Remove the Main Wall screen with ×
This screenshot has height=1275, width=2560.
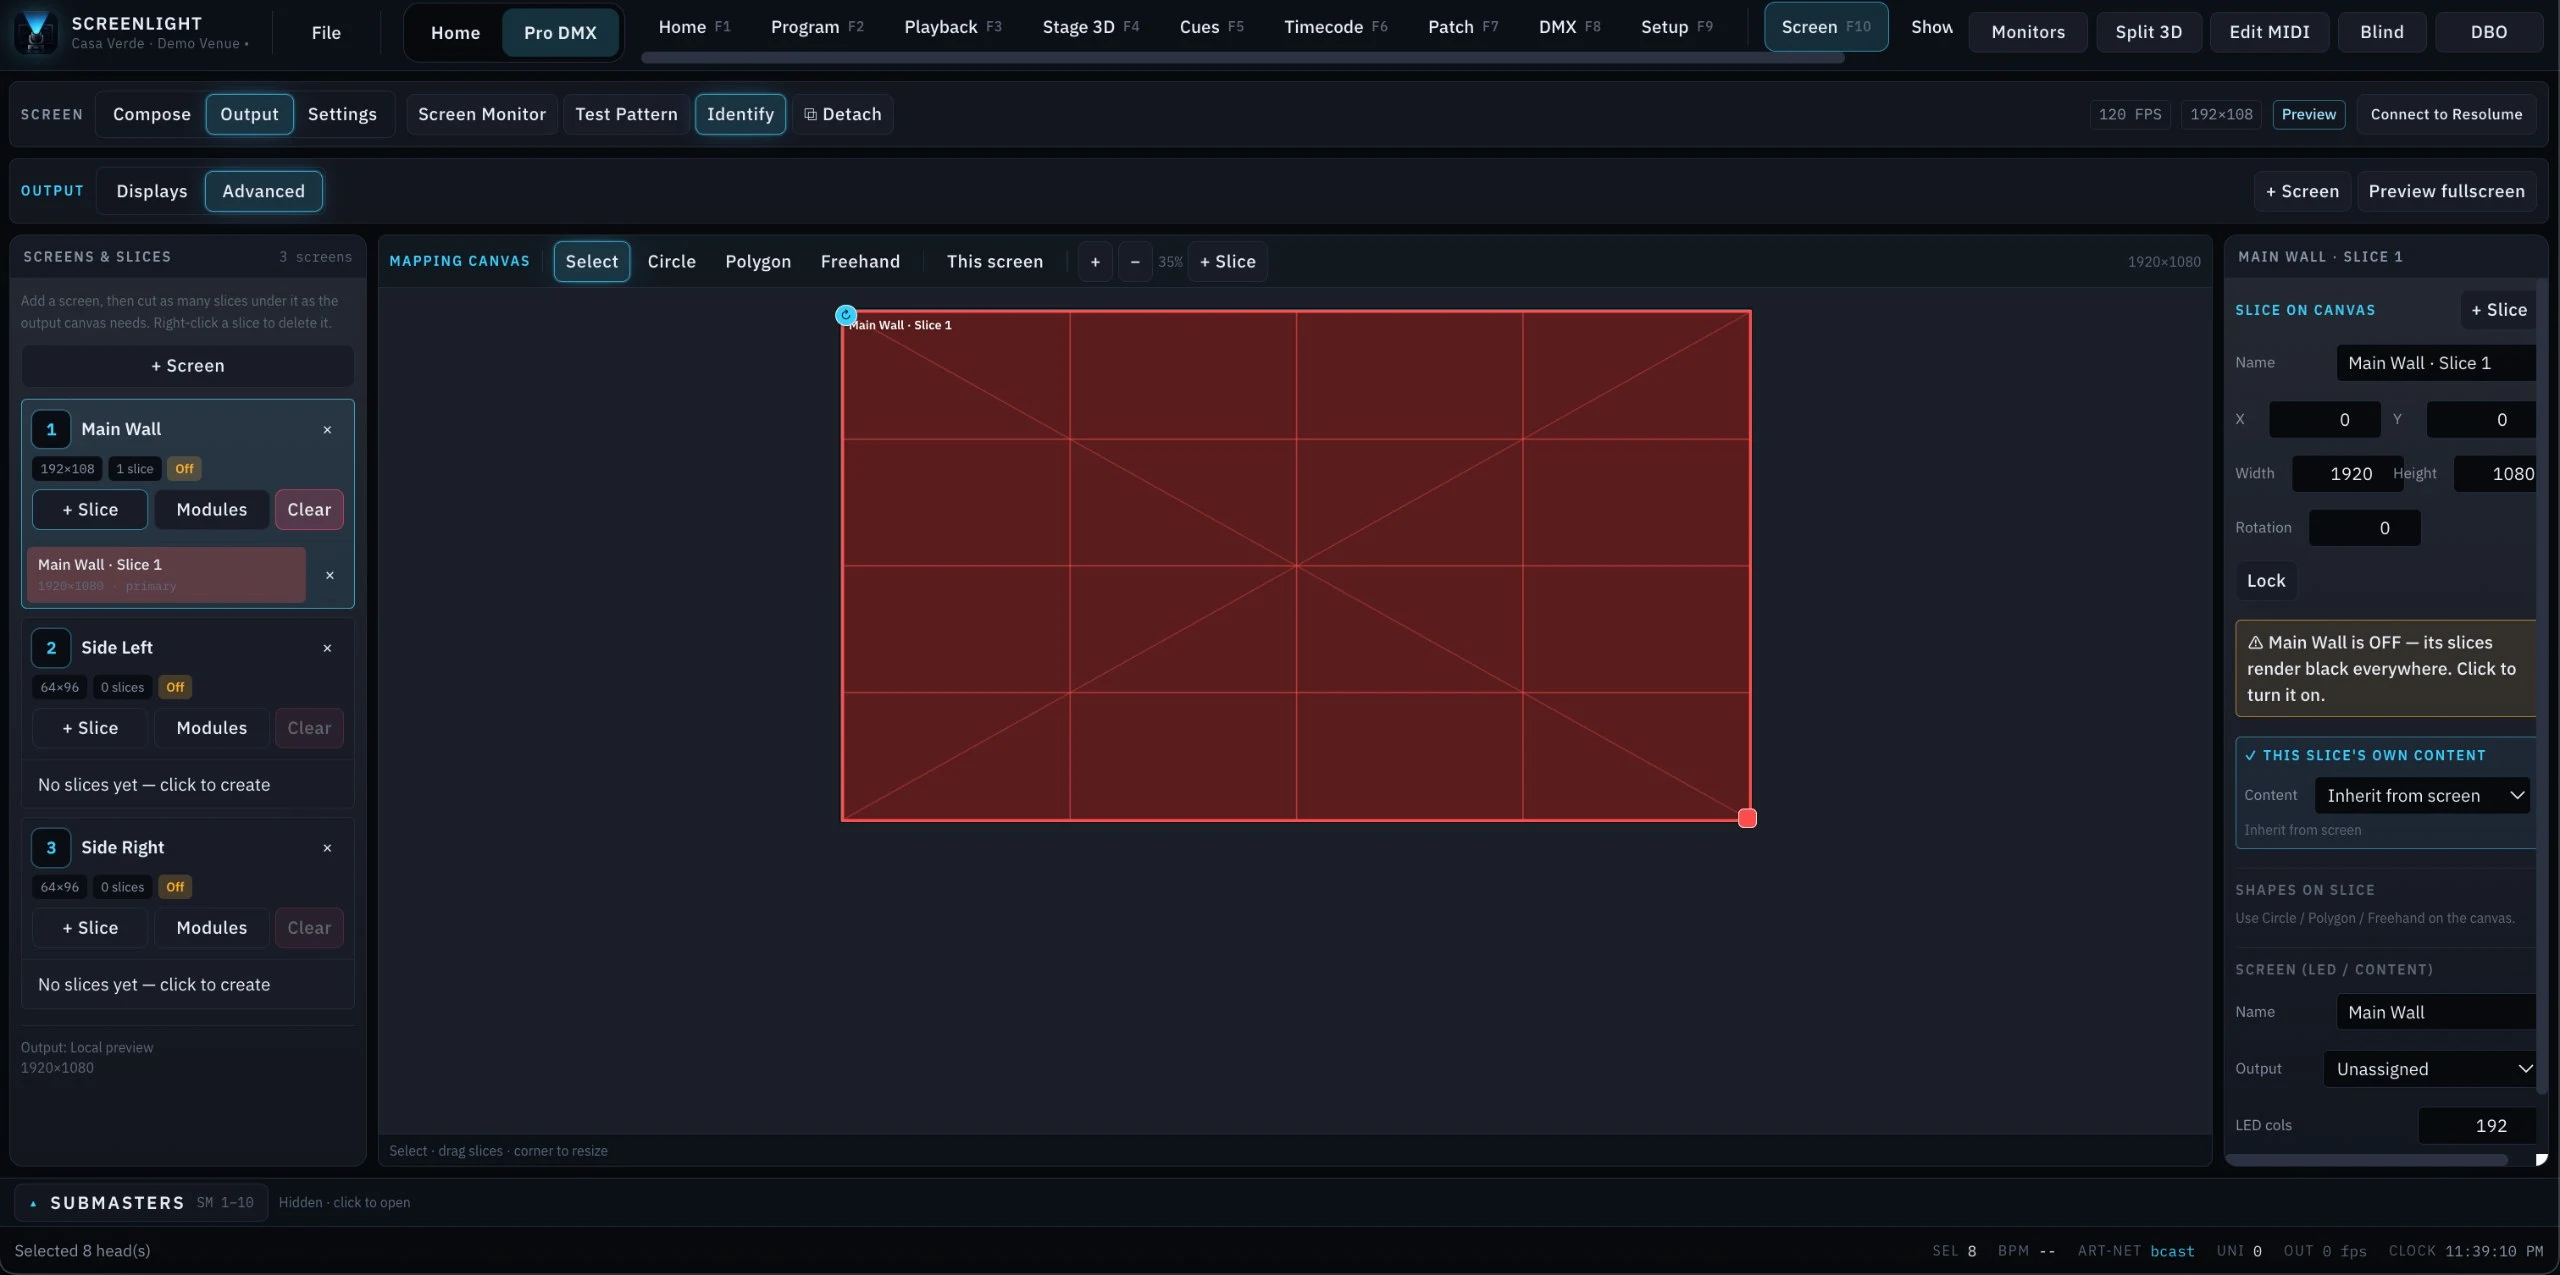(x=327, y=430)
